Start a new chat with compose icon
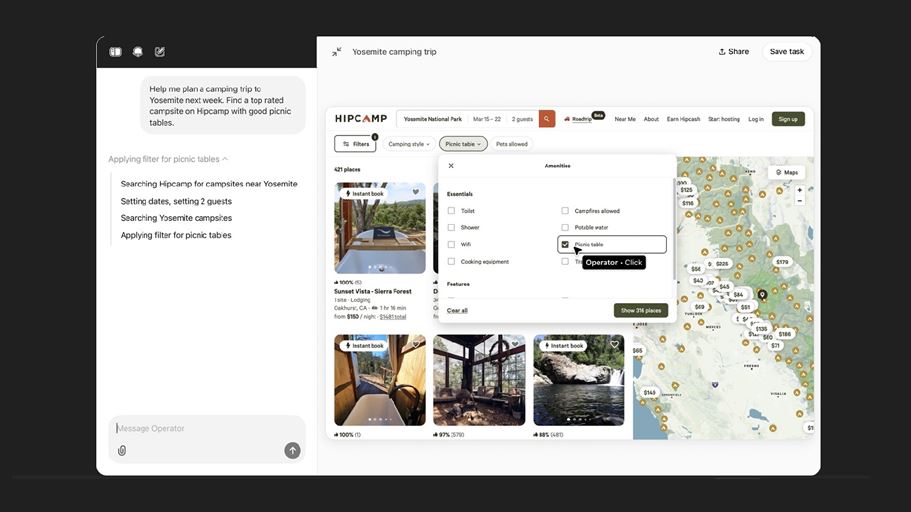Screen dimensions: 911x512 (160, 52)
